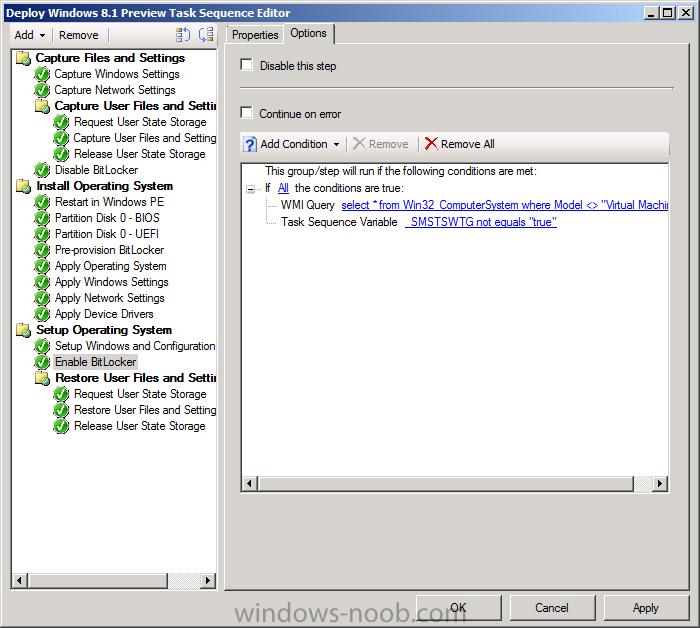The image size is (700, 628).
Task: Click check icon beside Apply Windows Settings
Action: point(42,282)
